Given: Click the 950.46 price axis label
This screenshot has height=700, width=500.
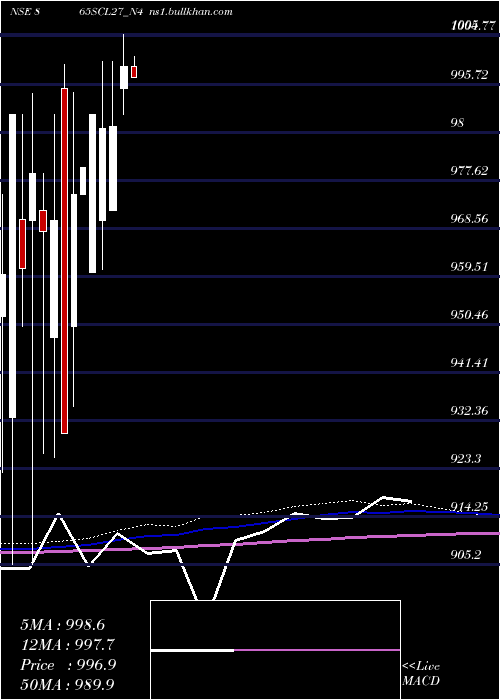Looking at the screenshot, I should 469,315.
